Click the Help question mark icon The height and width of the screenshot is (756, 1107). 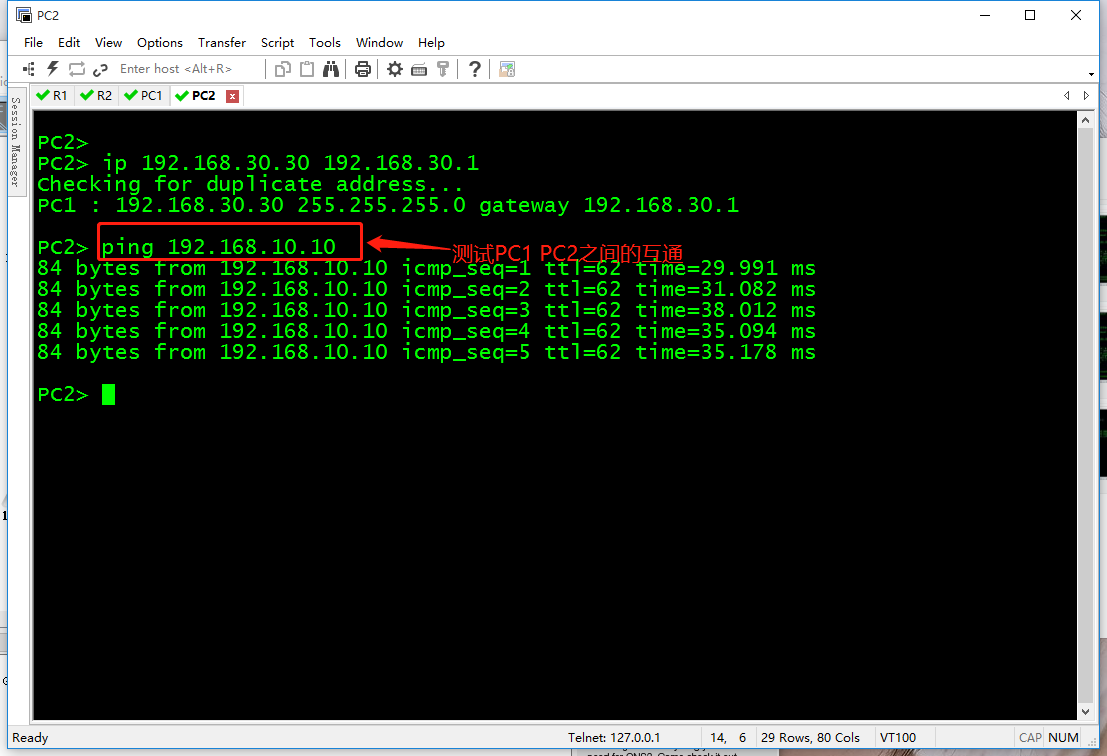tap(475, 69)
